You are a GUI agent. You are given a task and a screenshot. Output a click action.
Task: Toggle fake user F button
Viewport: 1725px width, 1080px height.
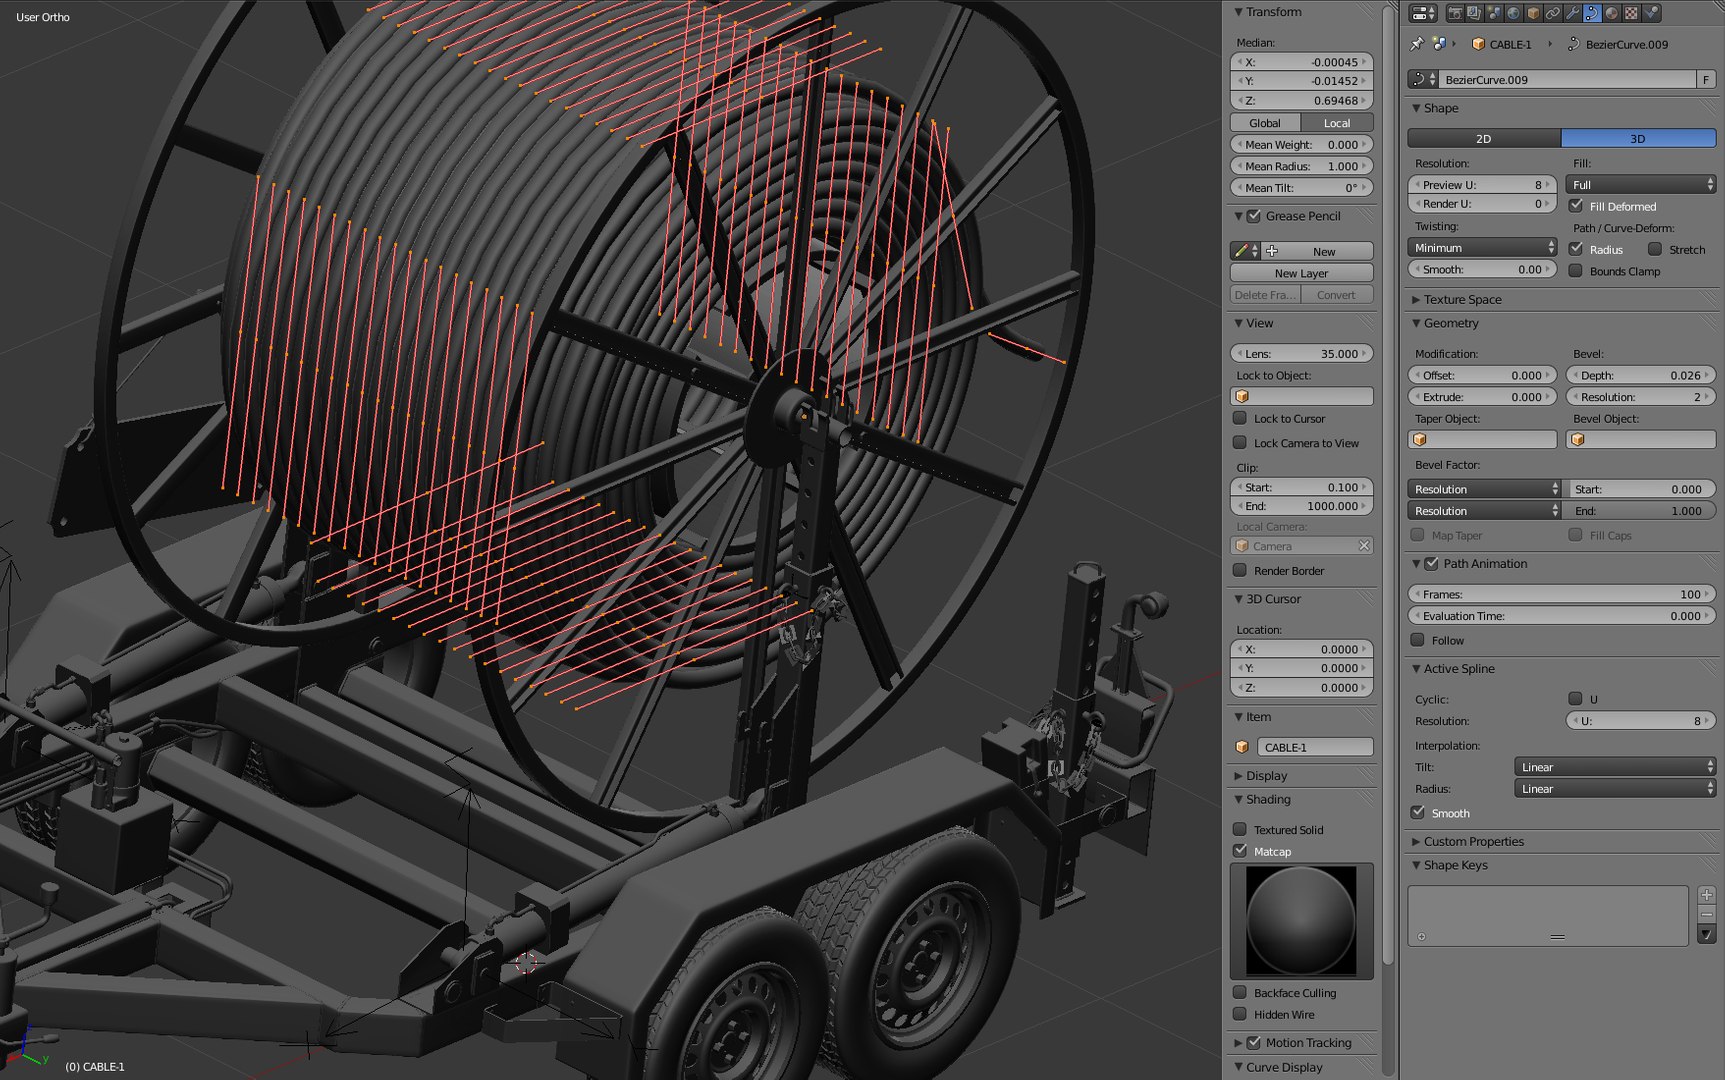(1706, 79)
